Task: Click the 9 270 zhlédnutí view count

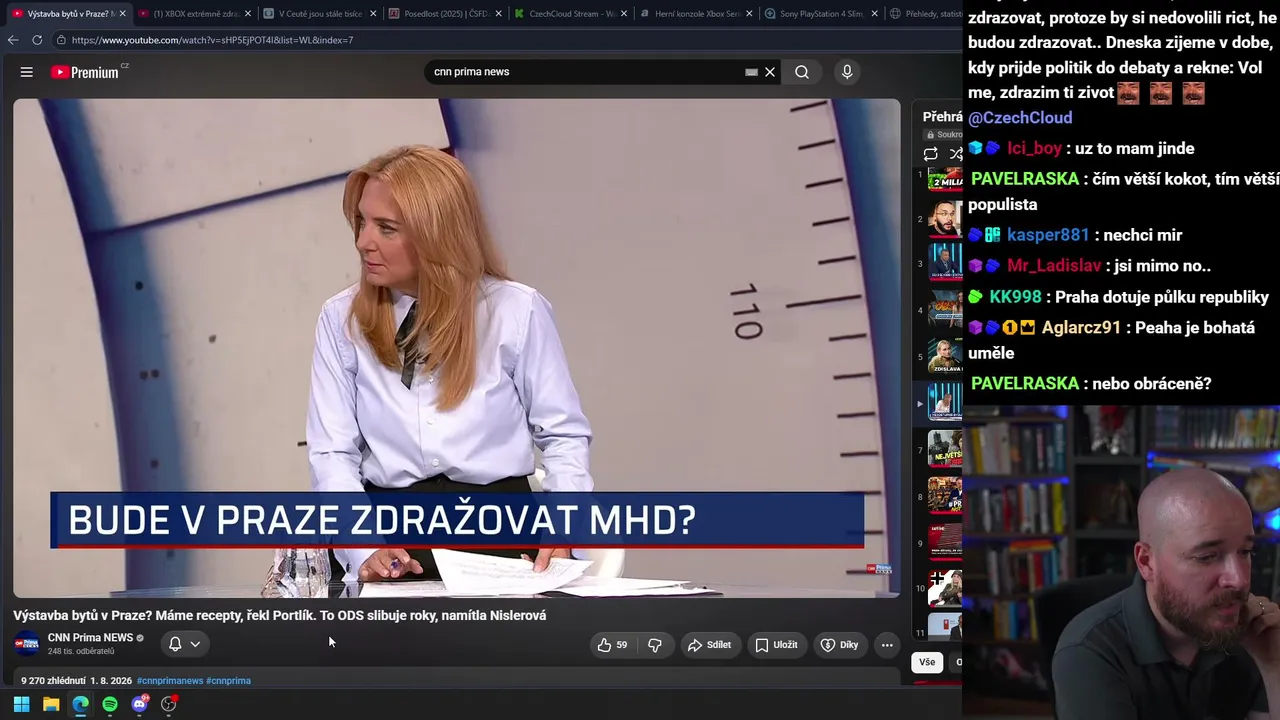Action: [53, 681]
